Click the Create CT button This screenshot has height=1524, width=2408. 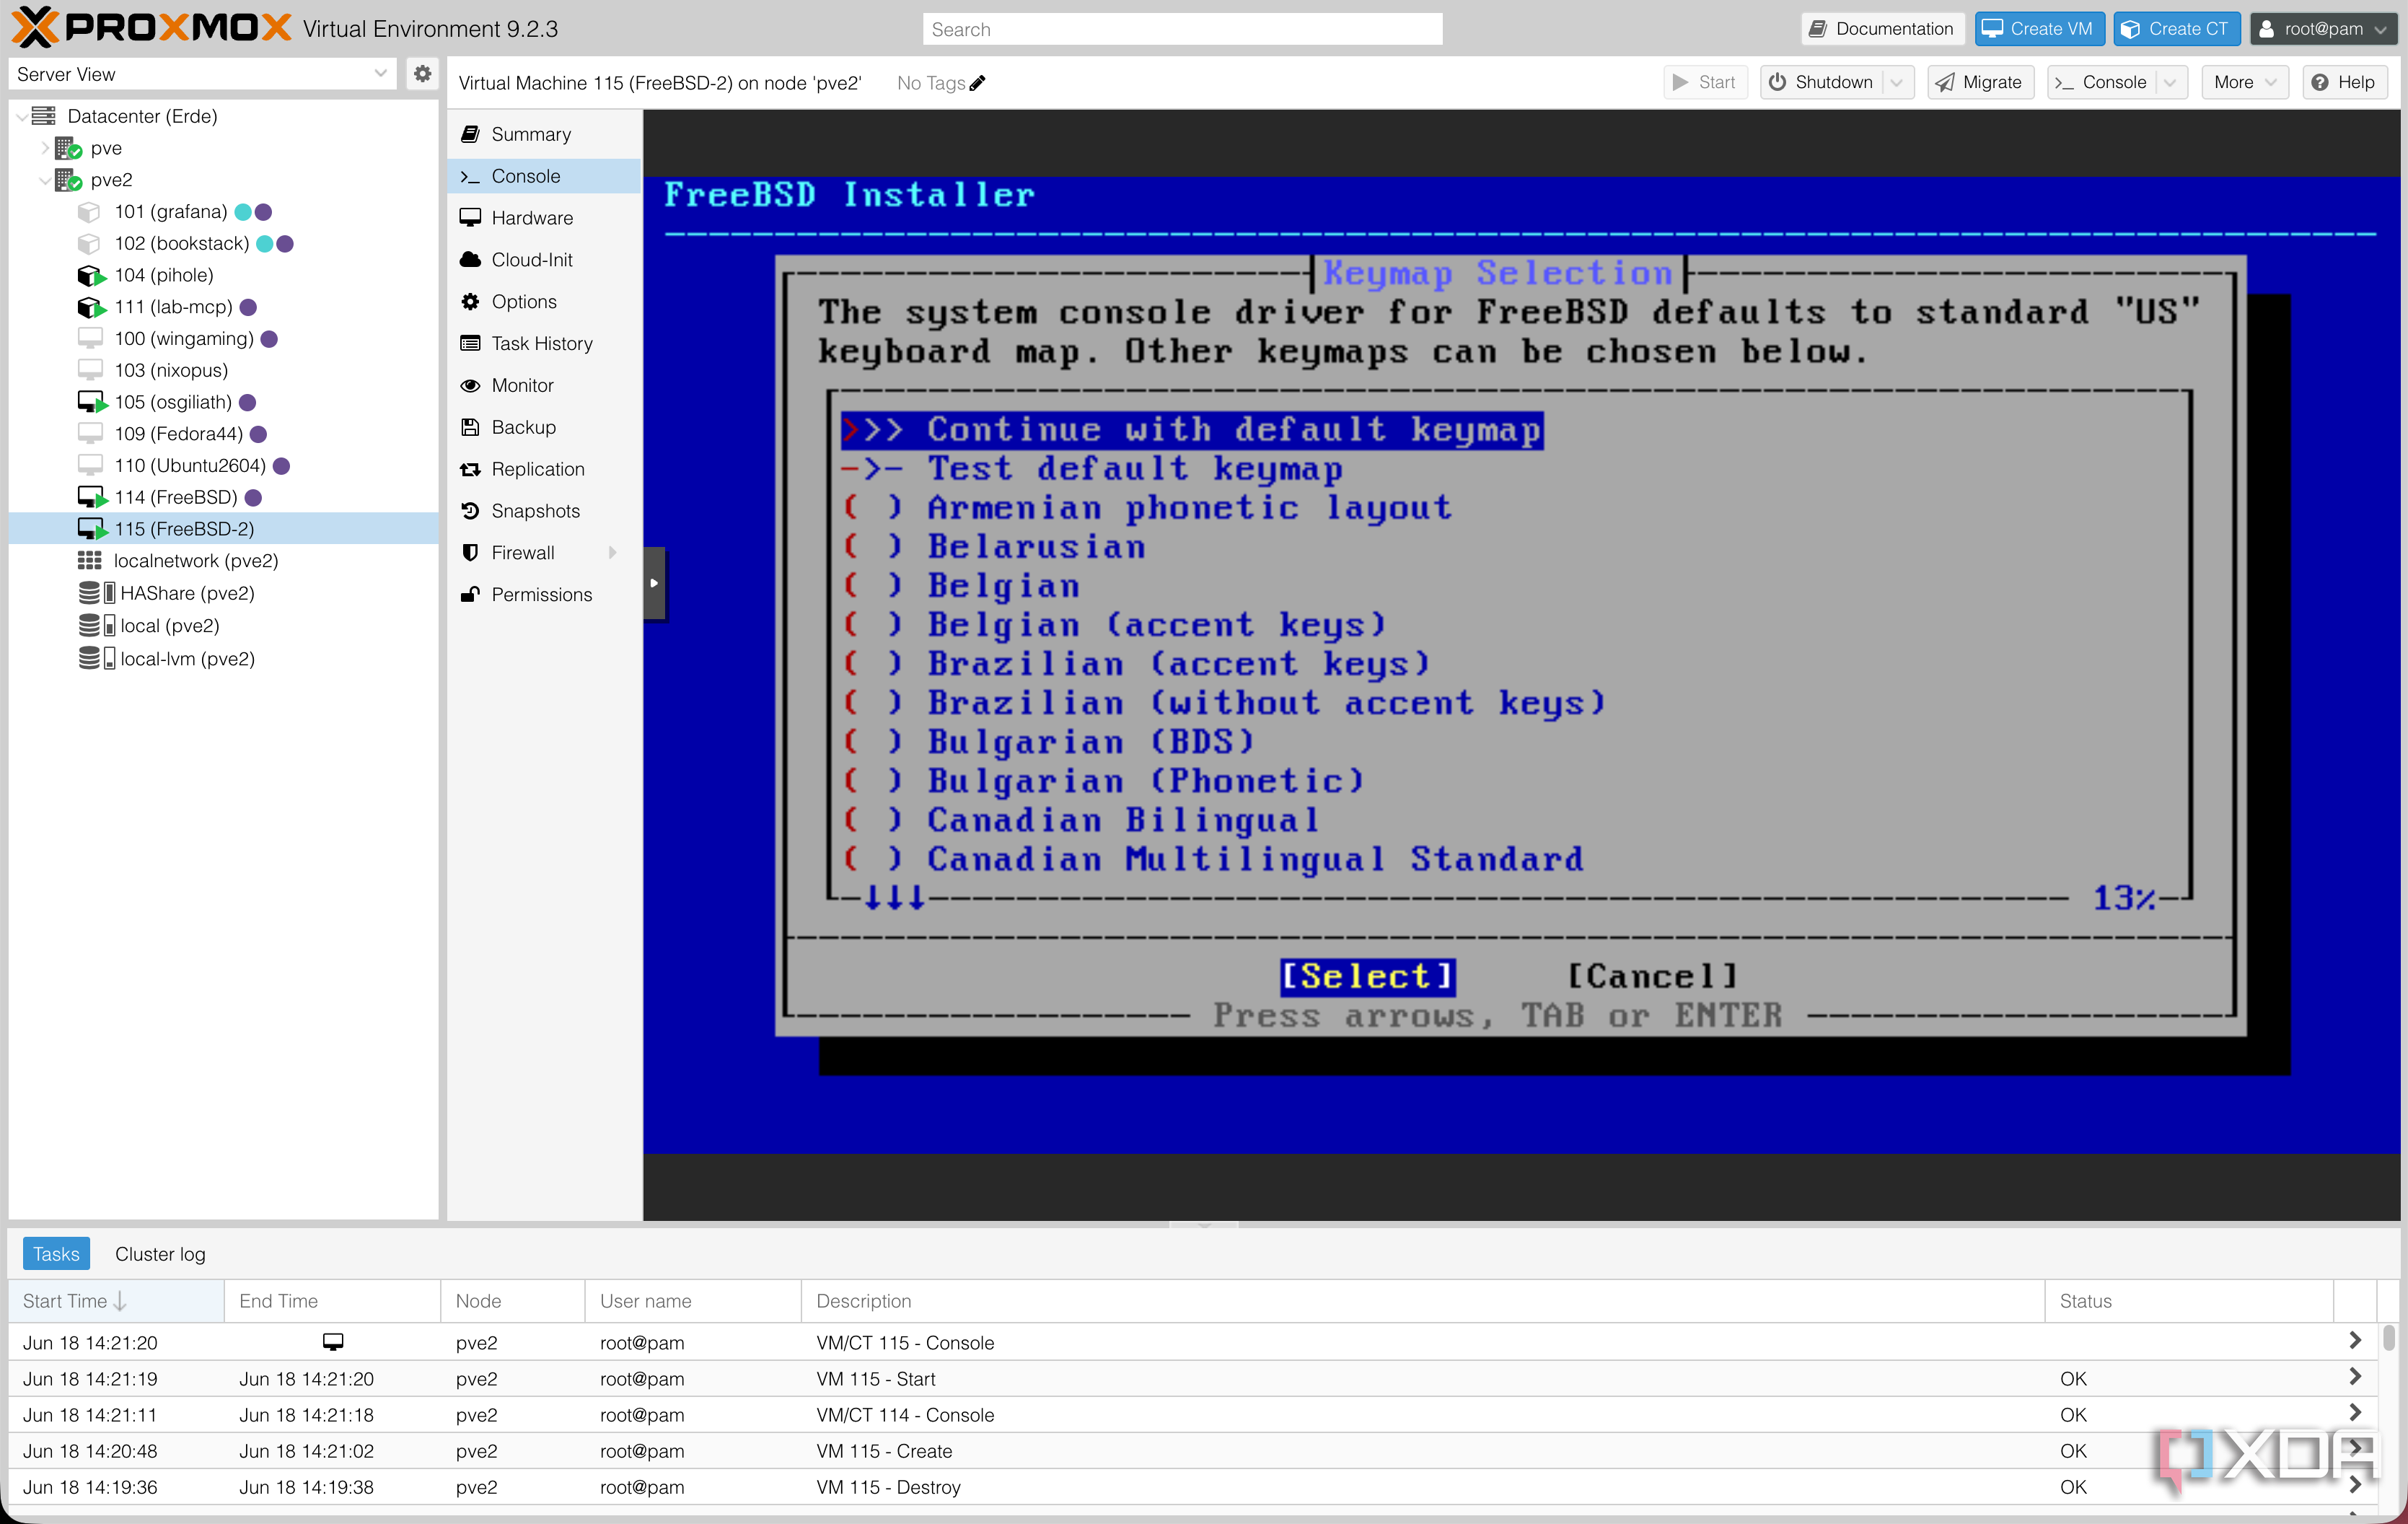coord(2177,29)
